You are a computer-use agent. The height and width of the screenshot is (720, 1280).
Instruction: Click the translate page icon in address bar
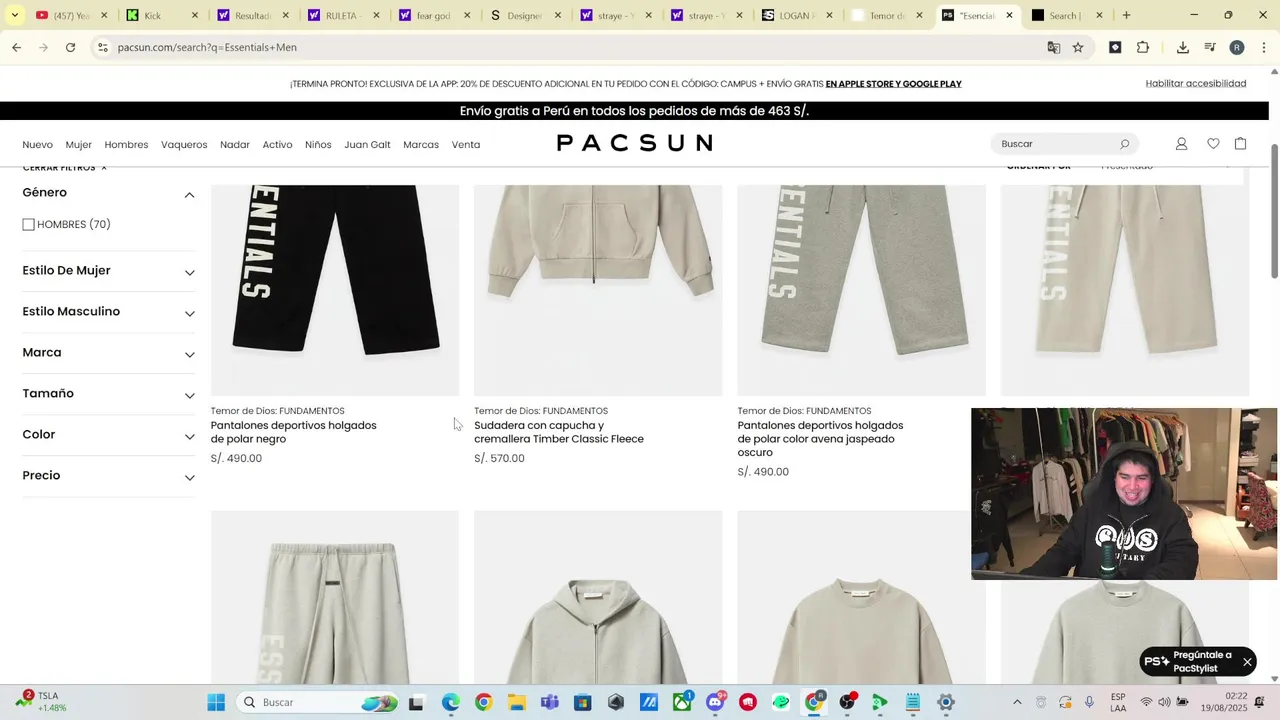pyautogui.click(x=1053, y=47)
